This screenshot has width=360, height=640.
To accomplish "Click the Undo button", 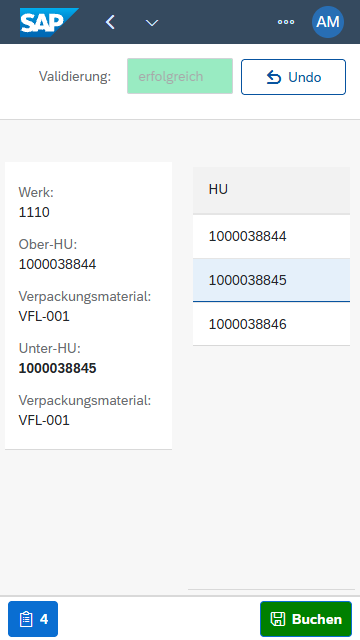I will [x=293, y=77].
